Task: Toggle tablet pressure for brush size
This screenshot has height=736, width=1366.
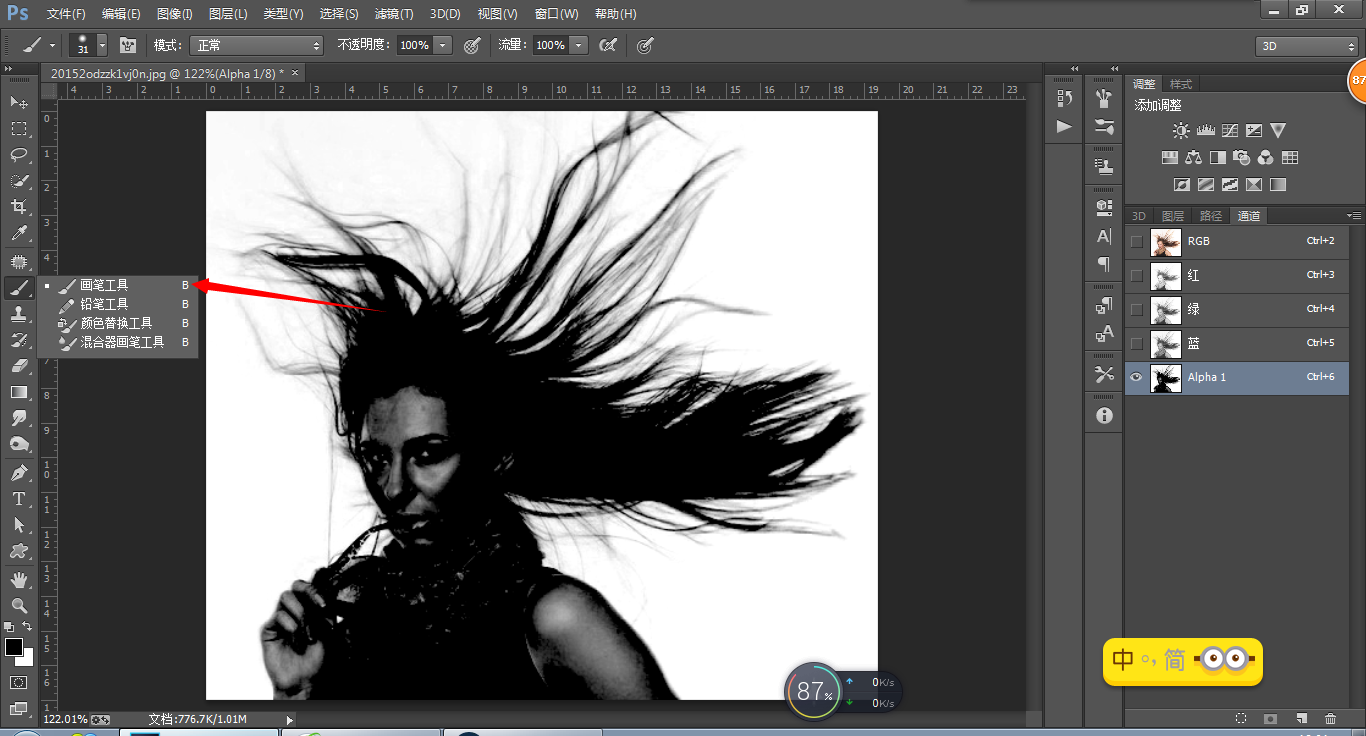Action: 646,45
